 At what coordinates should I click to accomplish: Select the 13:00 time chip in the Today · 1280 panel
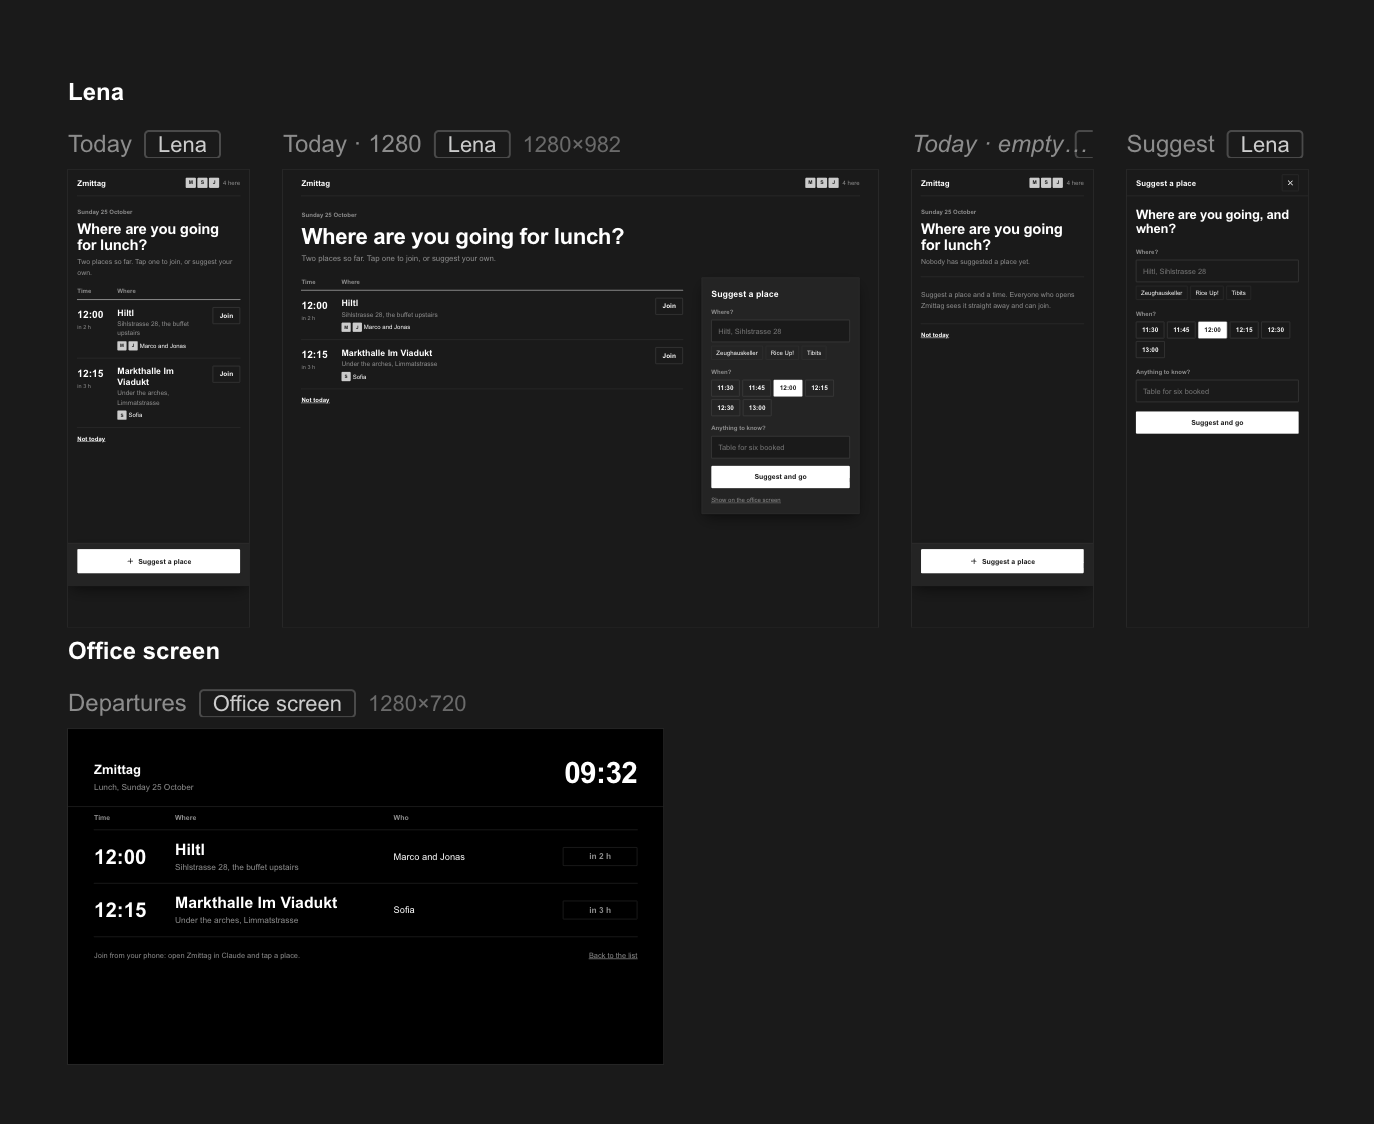(x=757, y=408)
